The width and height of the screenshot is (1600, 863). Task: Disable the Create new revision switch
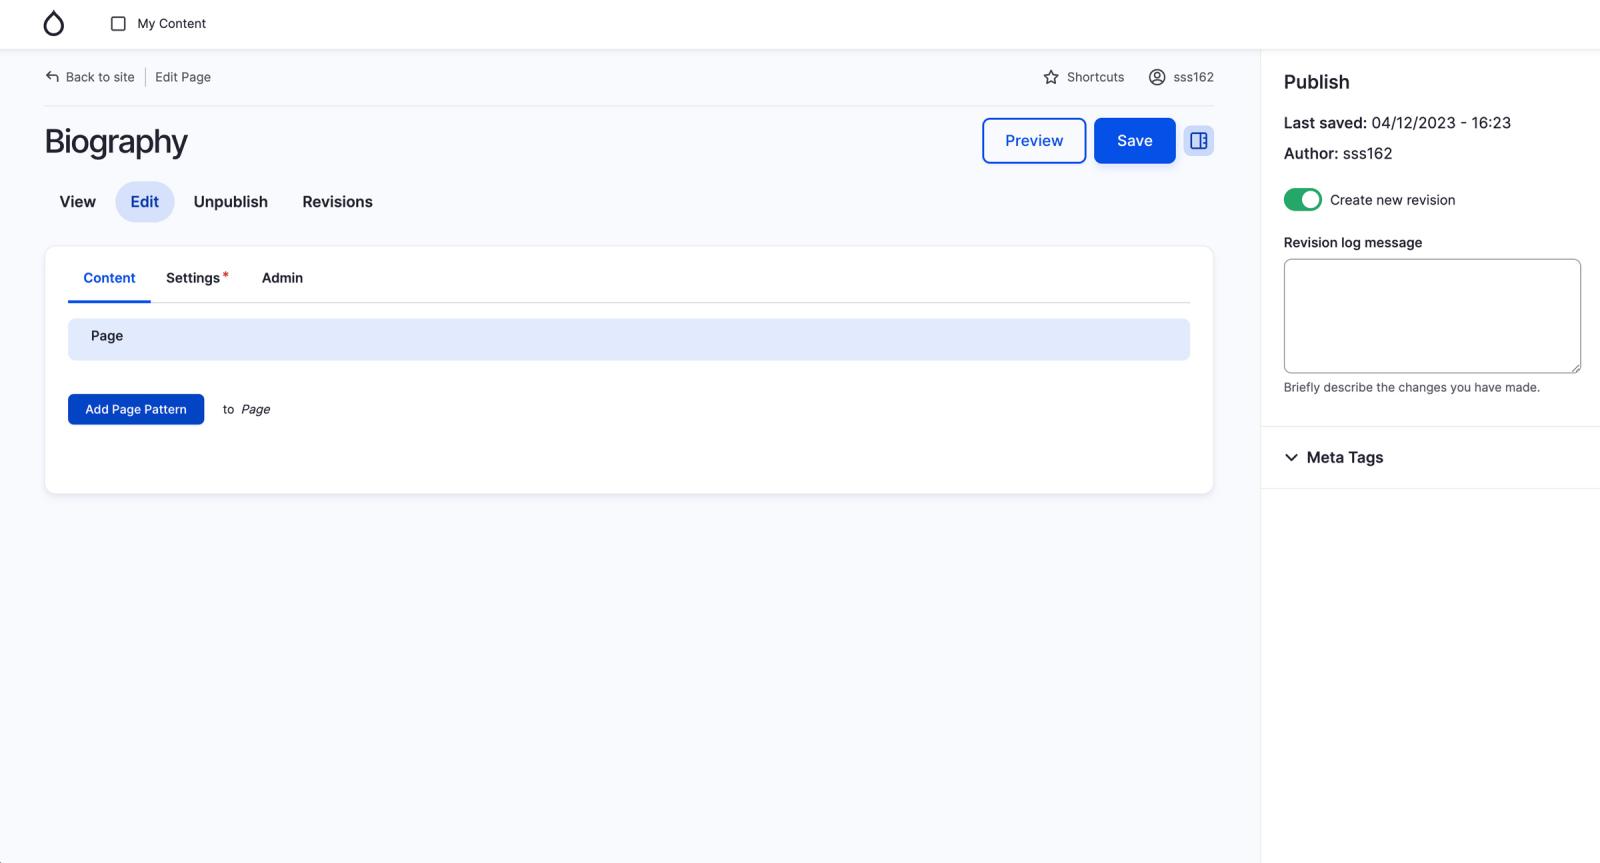(1302, 200)
